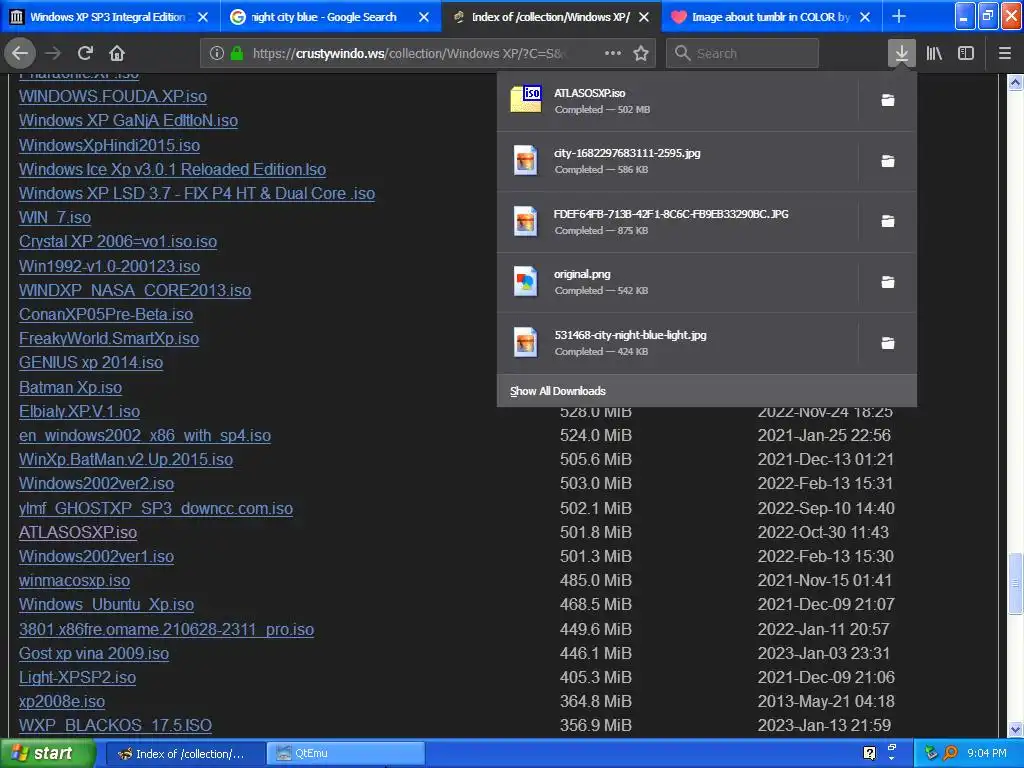The image size is (1024, 768).
Task: Open Windows XP LSD 3.7 iso link
Action: click(197, 194)
